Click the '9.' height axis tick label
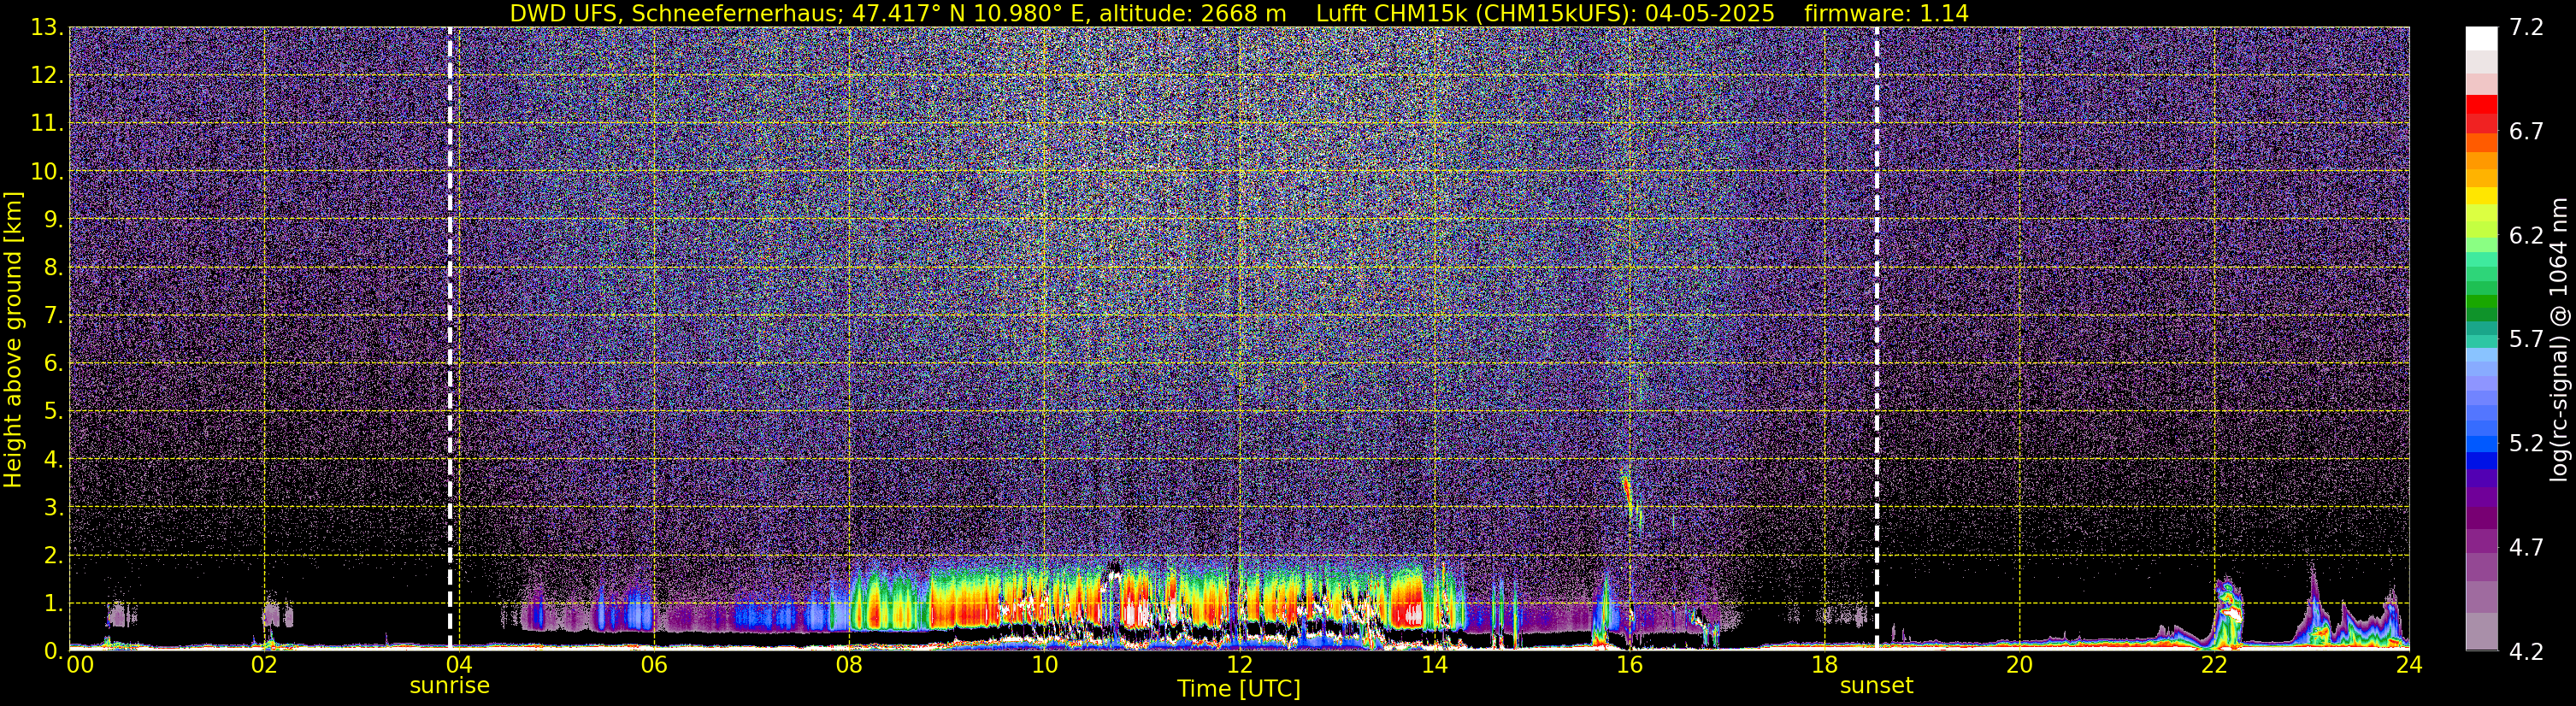 coord(53,220)
